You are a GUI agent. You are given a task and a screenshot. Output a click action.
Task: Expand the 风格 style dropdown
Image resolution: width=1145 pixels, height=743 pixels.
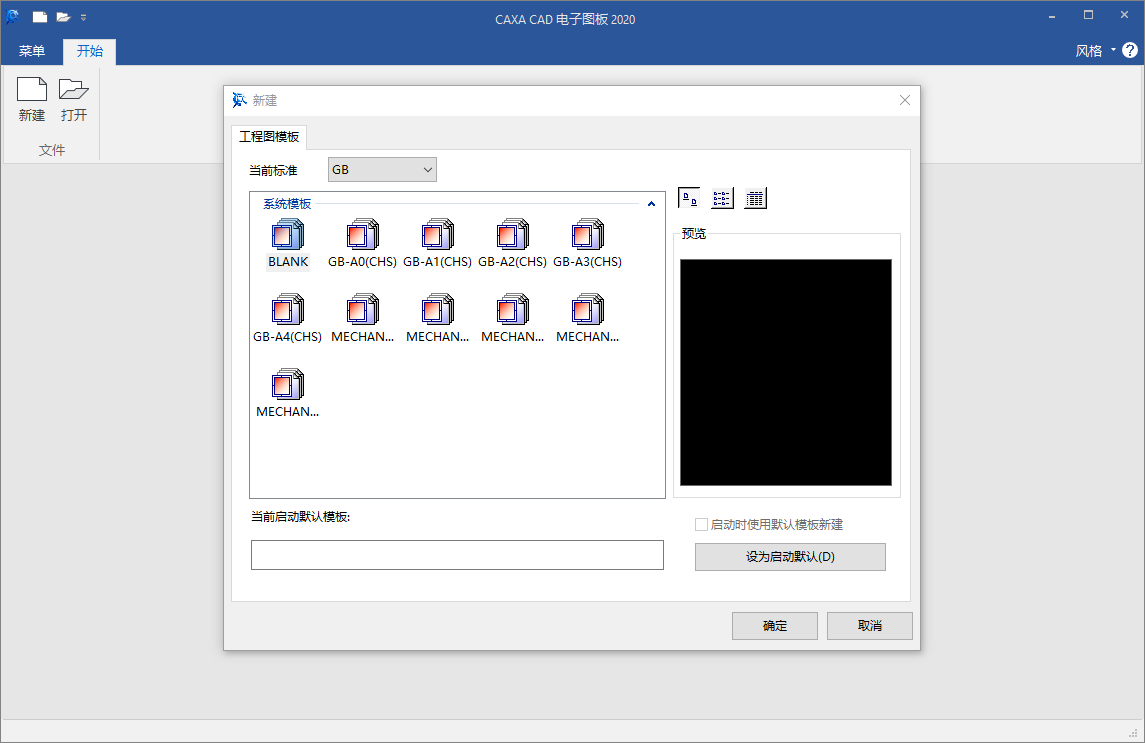pos(1093,51)
